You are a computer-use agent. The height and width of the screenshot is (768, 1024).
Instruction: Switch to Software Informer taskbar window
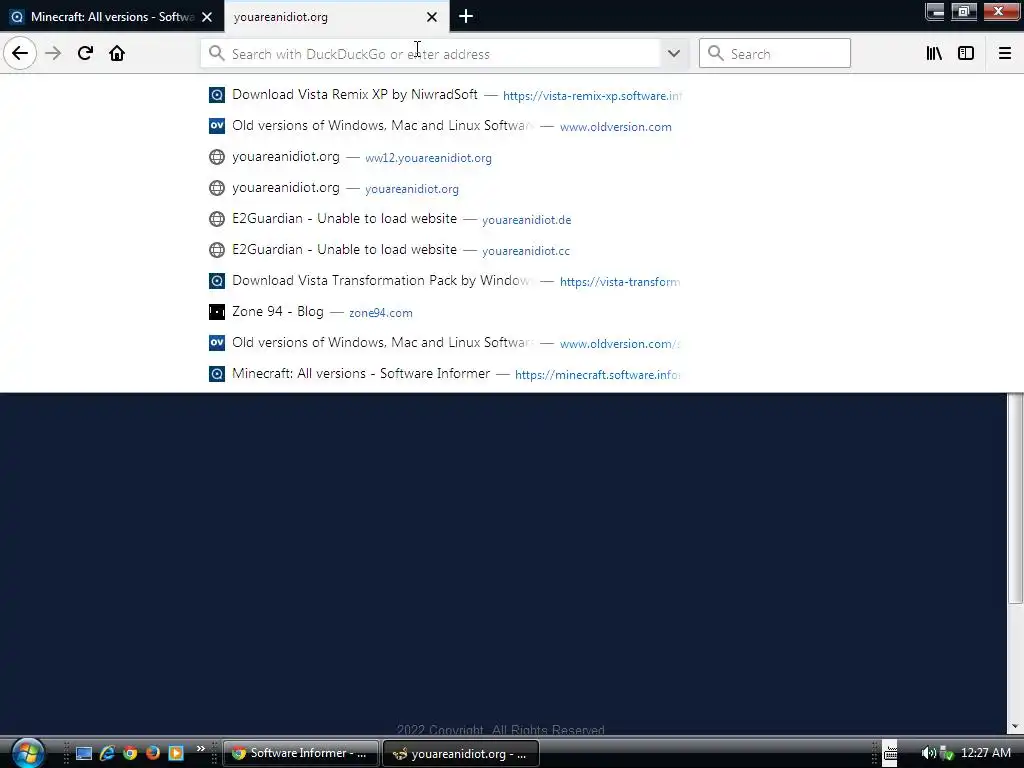(301, 753)
